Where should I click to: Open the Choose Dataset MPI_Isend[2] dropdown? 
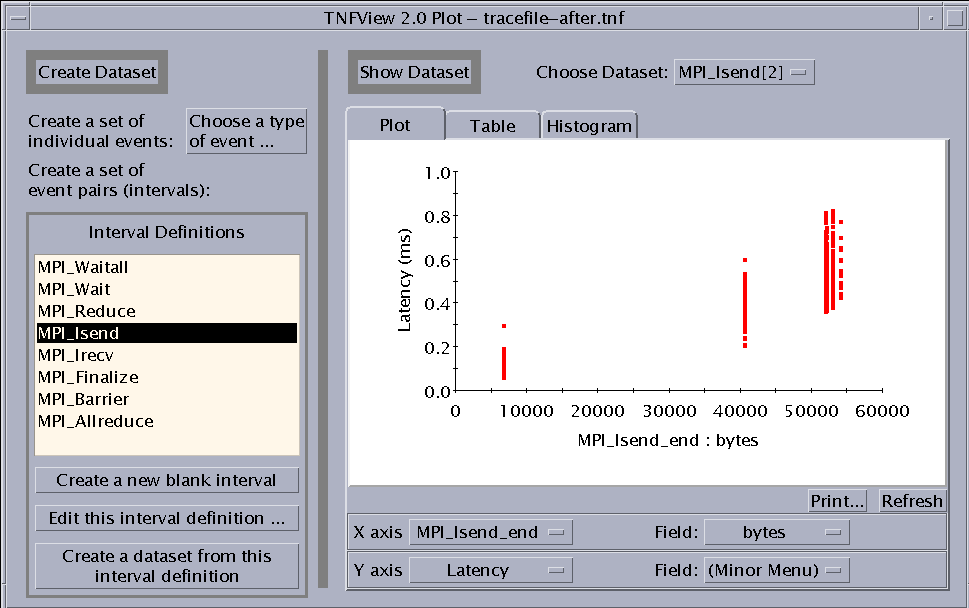pos(744,72)
